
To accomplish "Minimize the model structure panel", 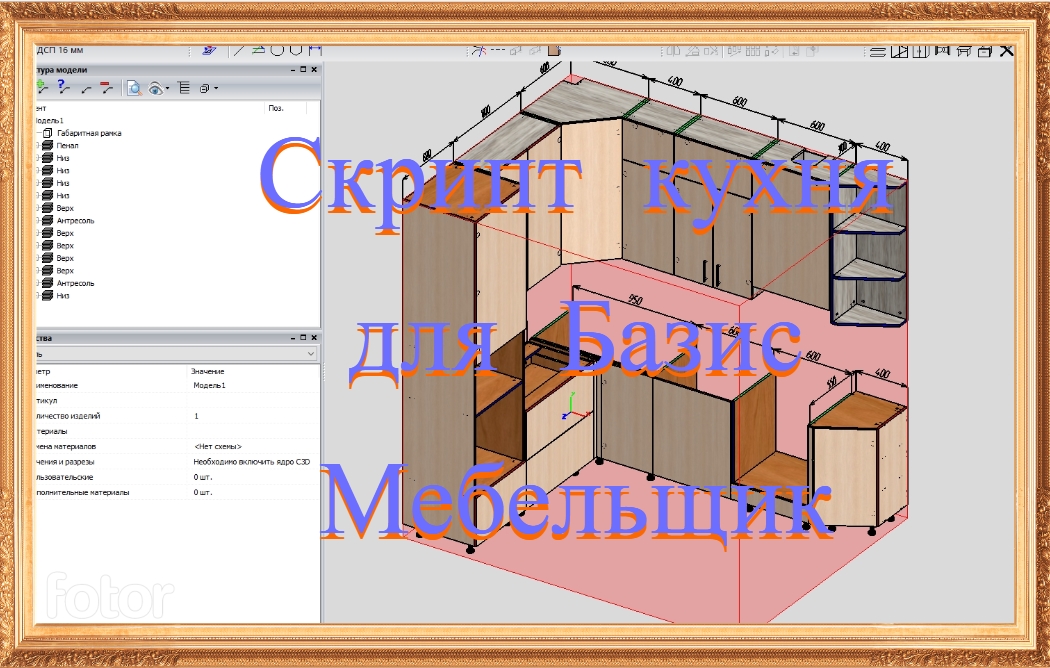I will [293, 70].
